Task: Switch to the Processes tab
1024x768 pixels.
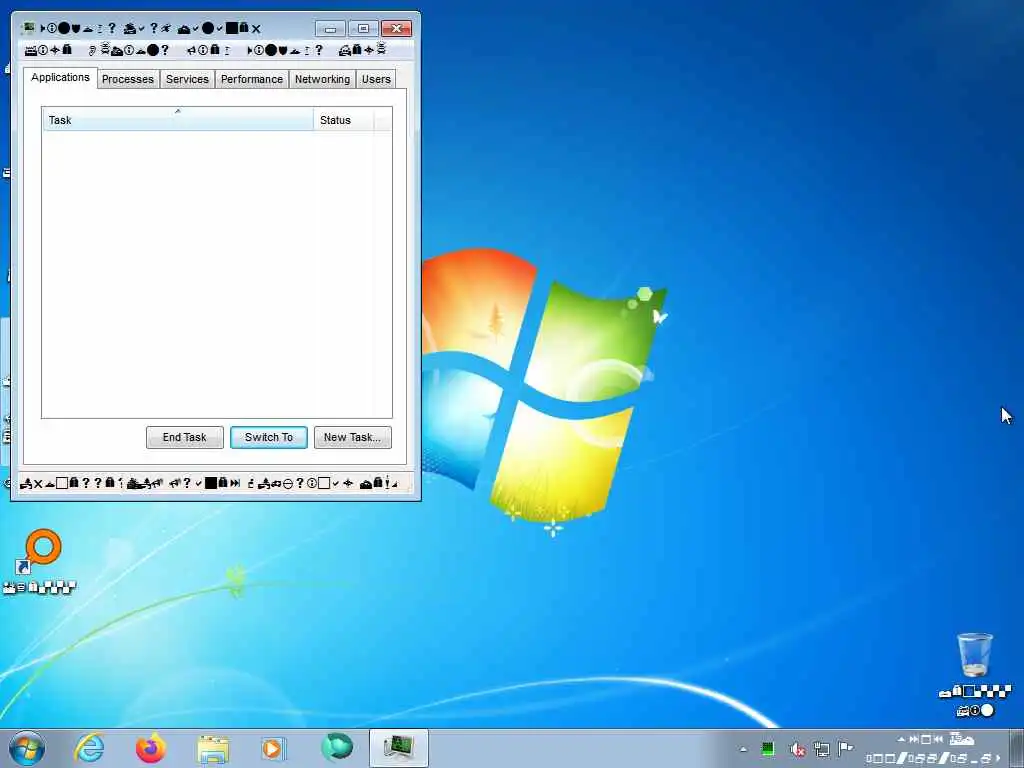Action: 128,79
